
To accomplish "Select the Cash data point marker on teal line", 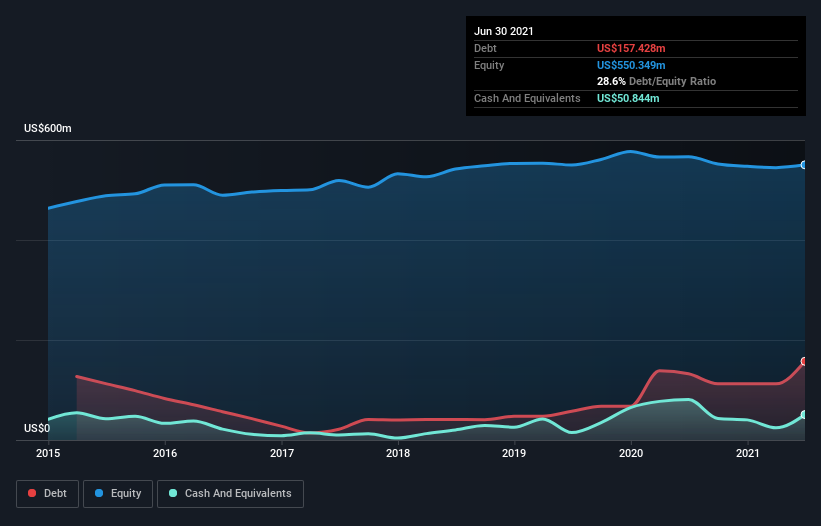I will [804, 415].
